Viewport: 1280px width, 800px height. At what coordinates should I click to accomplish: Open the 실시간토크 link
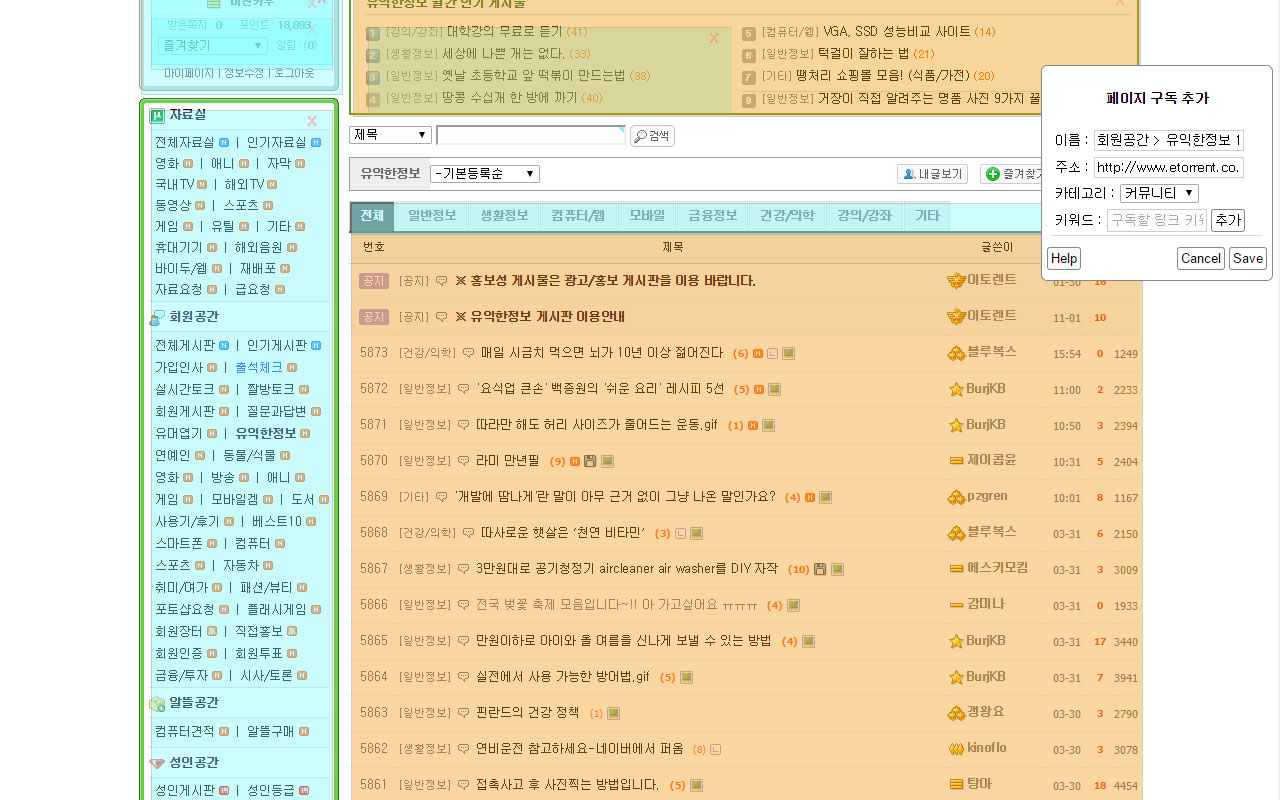184,389
